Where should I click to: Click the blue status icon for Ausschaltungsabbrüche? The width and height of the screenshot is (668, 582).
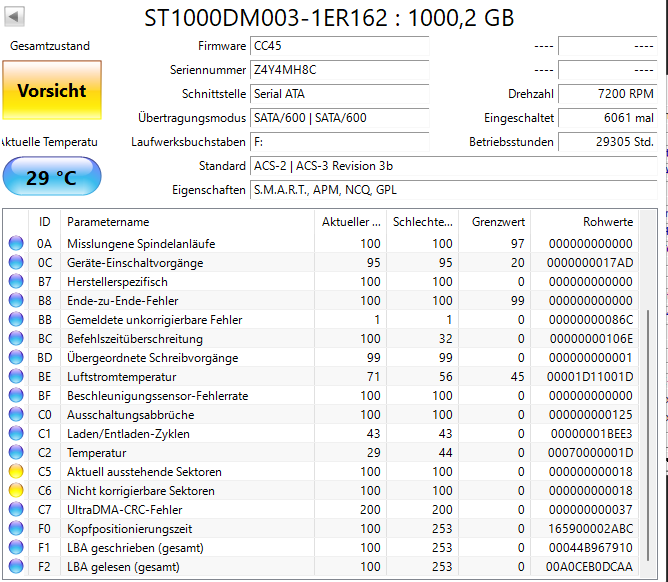16,415
